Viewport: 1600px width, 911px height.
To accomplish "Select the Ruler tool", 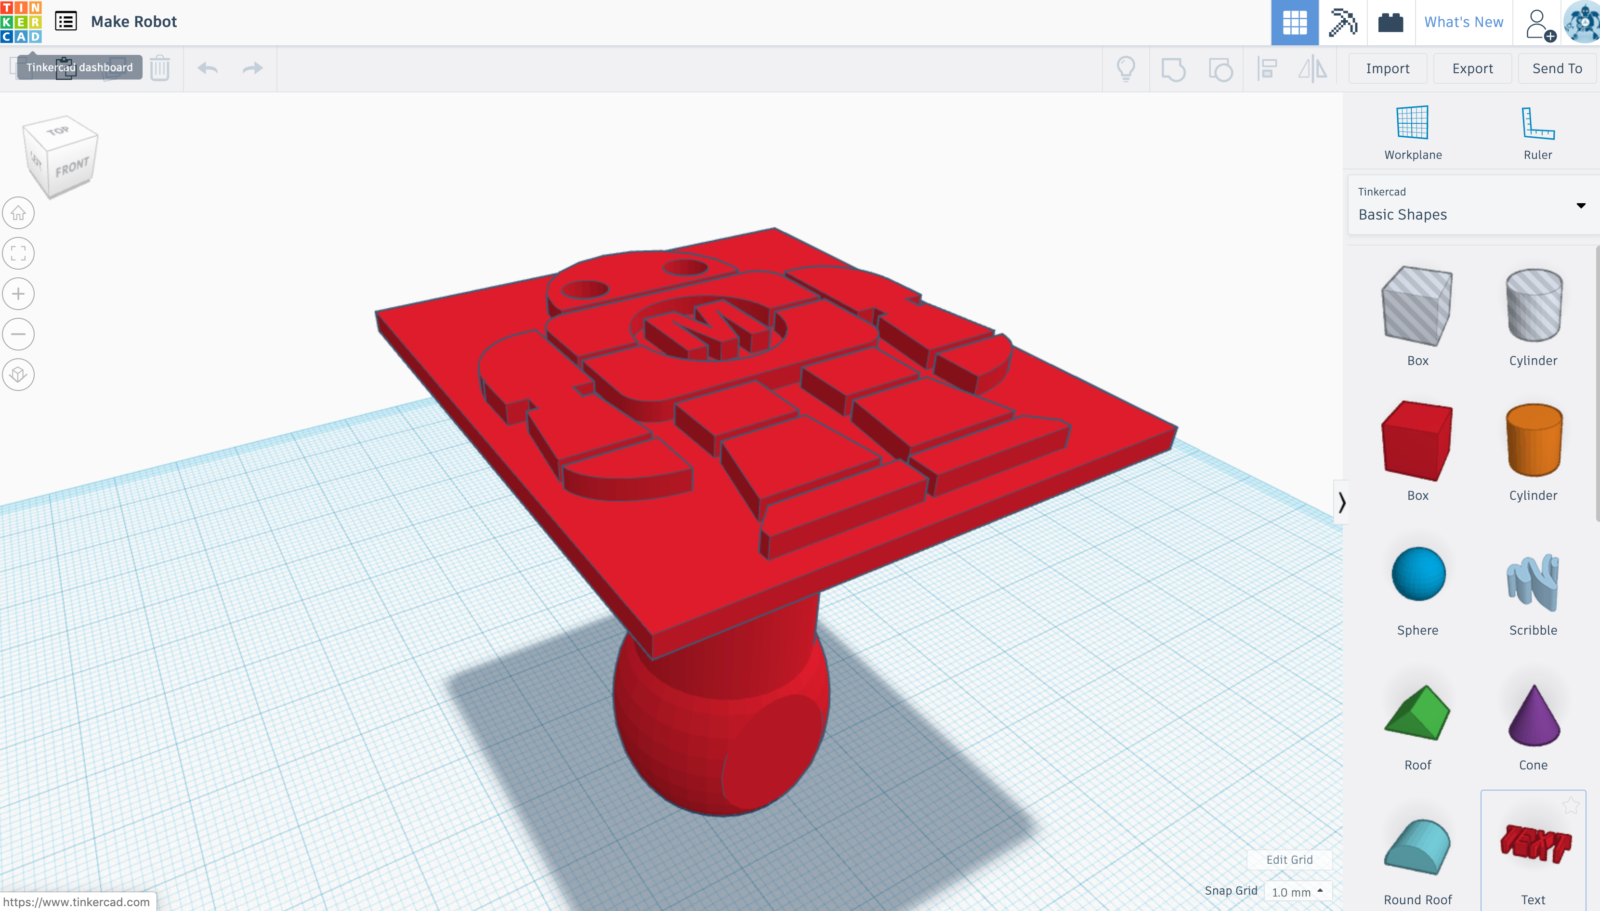I will (x=1536, y=130).
